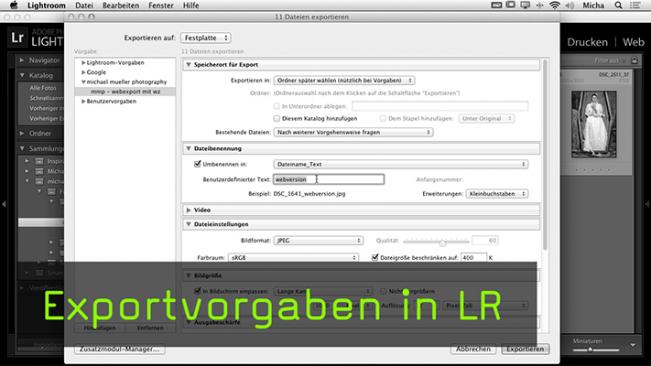The height and width of the screenshot is (366, 651).
Task: Expand the Video section
Action: (x=188, y=210)
